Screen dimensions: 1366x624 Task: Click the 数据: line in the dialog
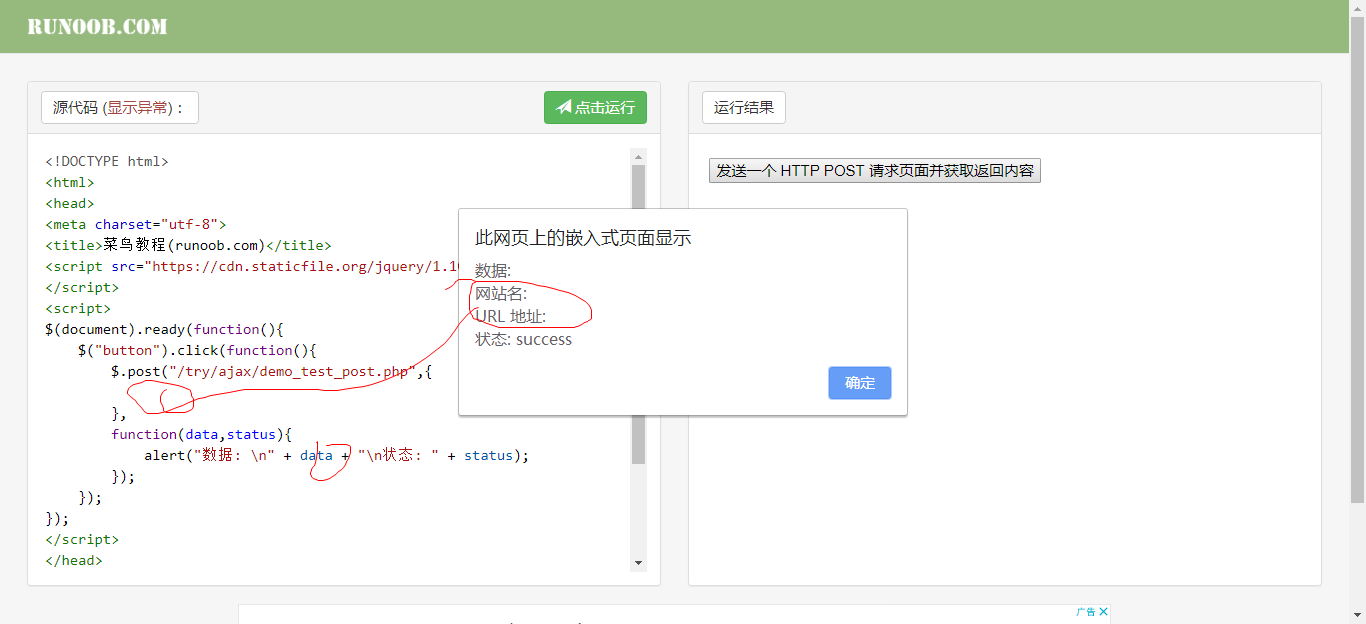tap(493, 270)
